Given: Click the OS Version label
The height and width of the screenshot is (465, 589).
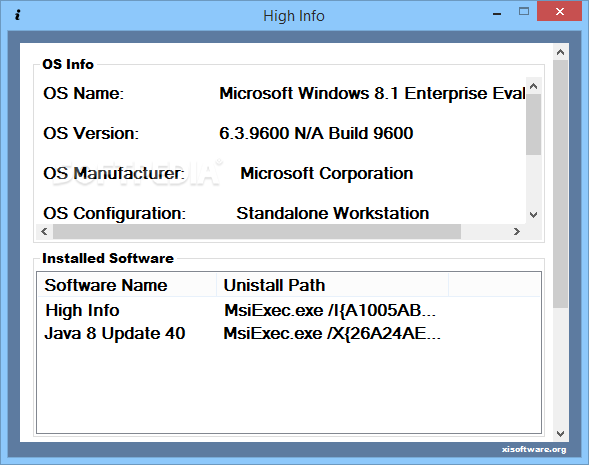Looking at the screenshot, I should point(91,133).
